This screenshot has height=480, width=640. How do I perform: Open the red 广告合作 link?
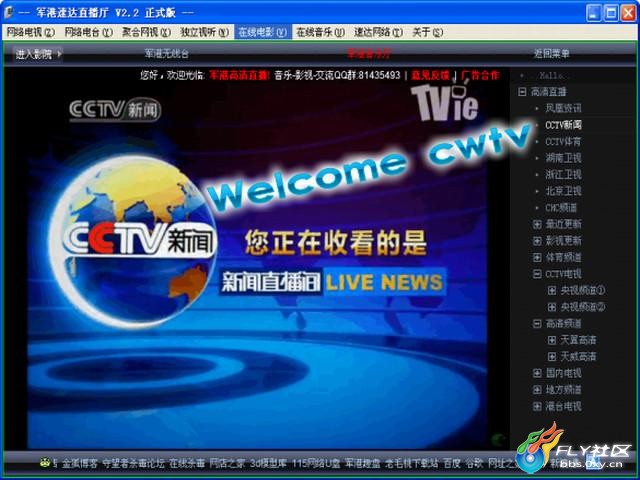coord(480,75)
